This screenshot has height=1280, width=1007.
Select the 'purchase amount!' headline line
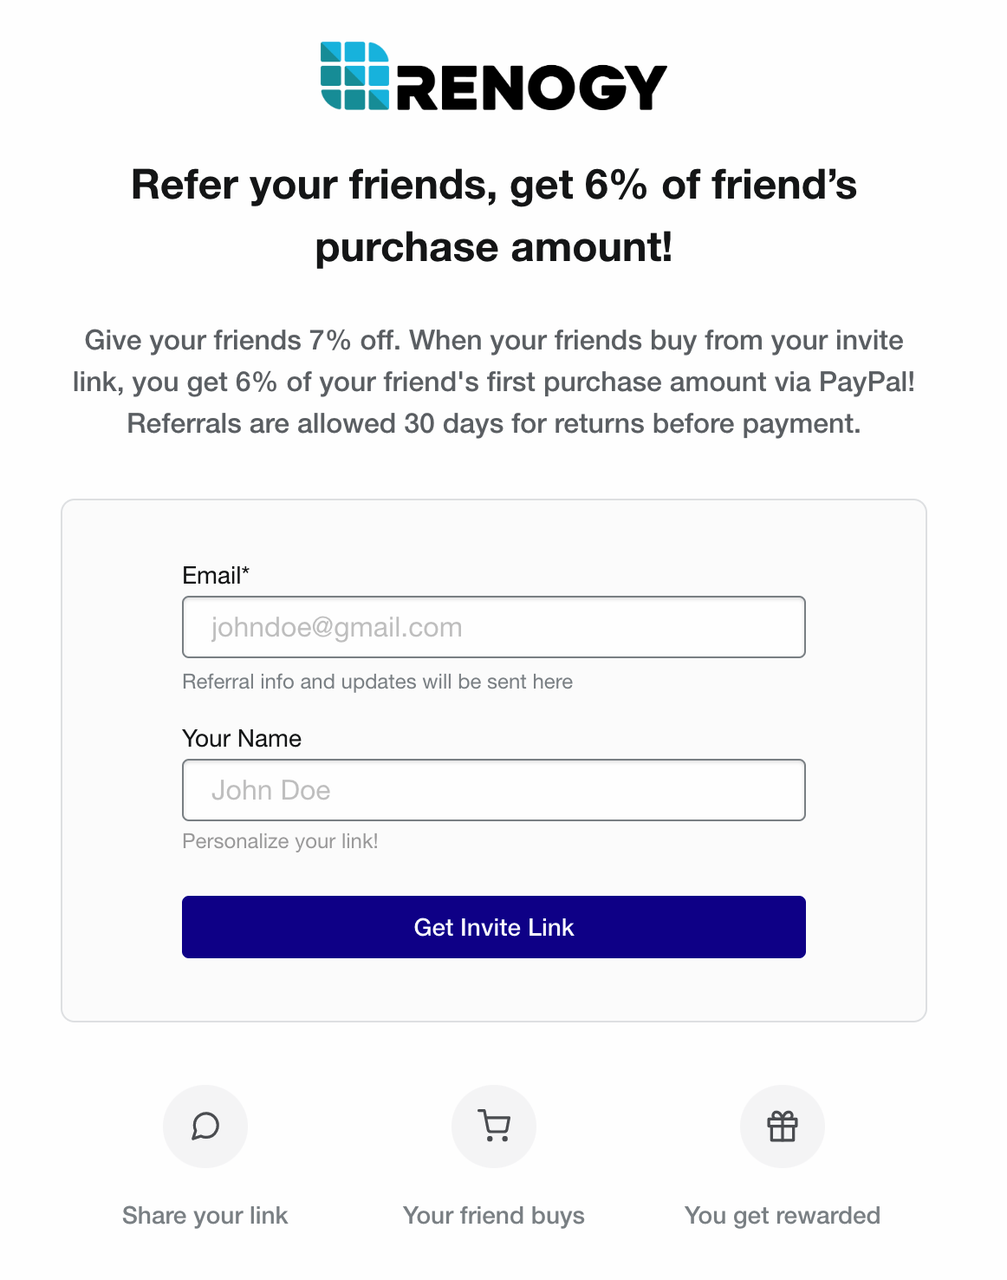tap(494, 247)
